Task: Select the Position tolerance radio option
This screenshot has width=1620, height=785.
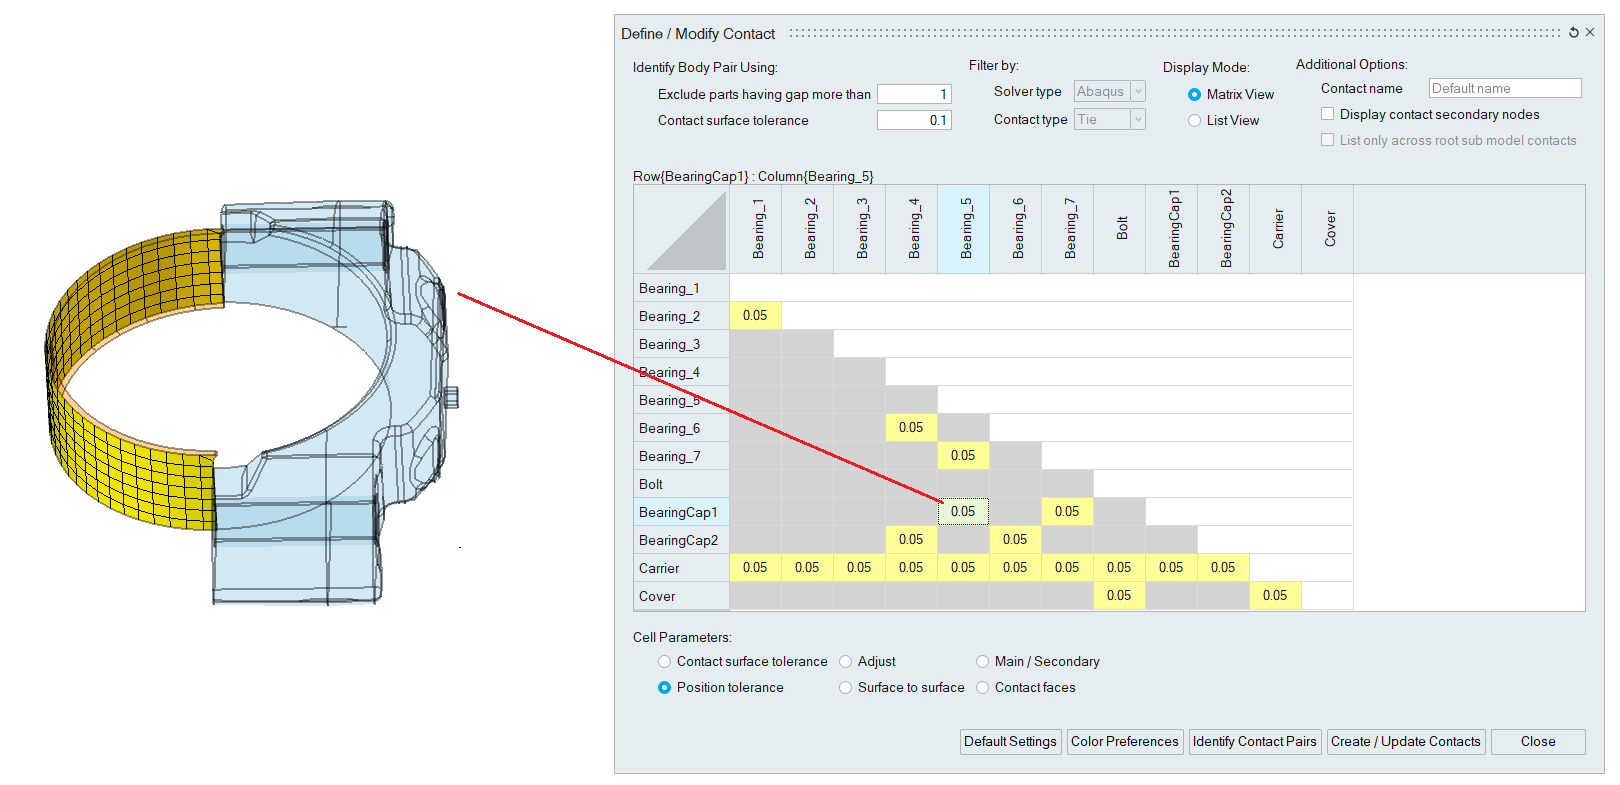Action: 664,688
